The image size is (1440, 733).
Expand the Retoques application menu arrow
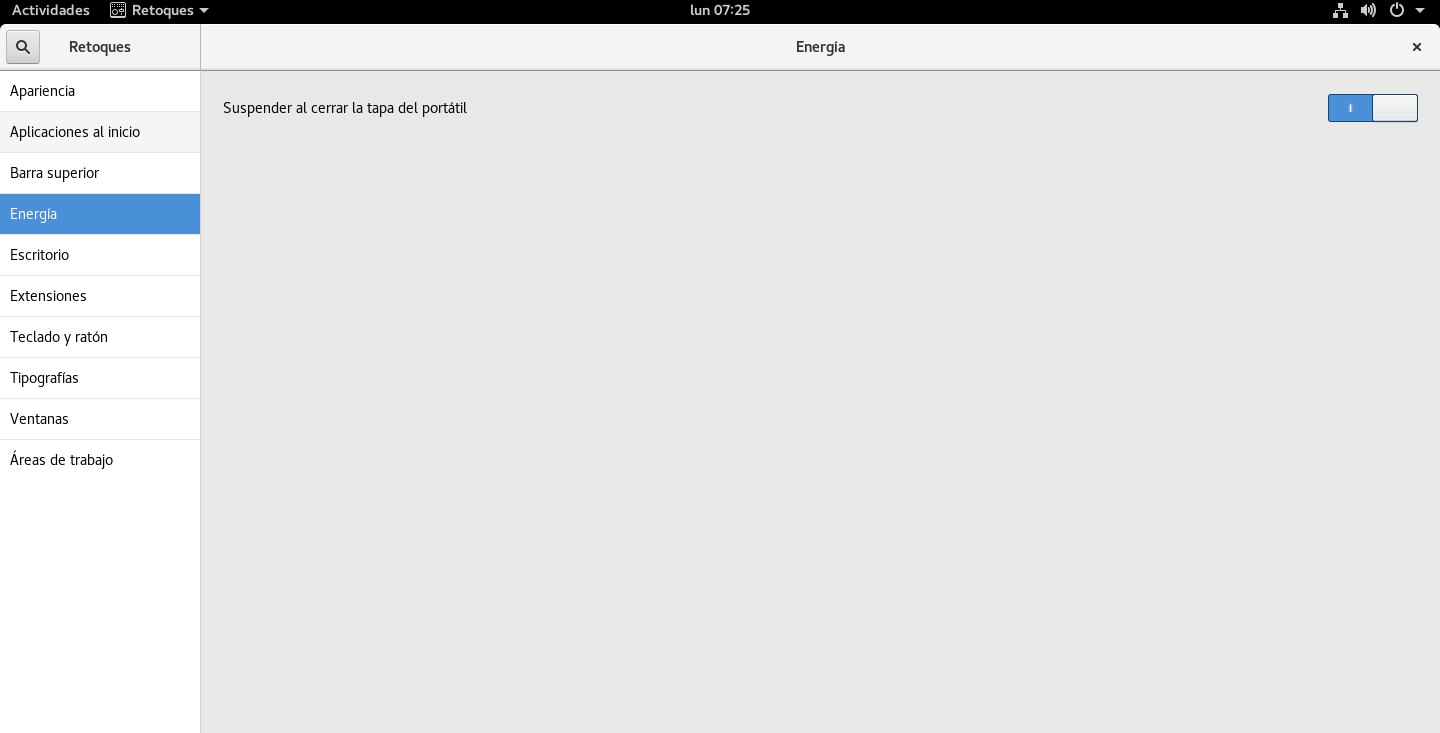point(204,11)
